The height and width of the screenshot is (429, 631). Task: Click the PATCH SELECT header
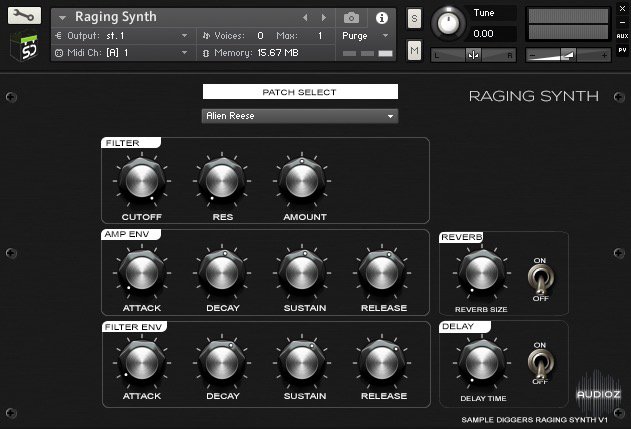click(x=300, y=92)
